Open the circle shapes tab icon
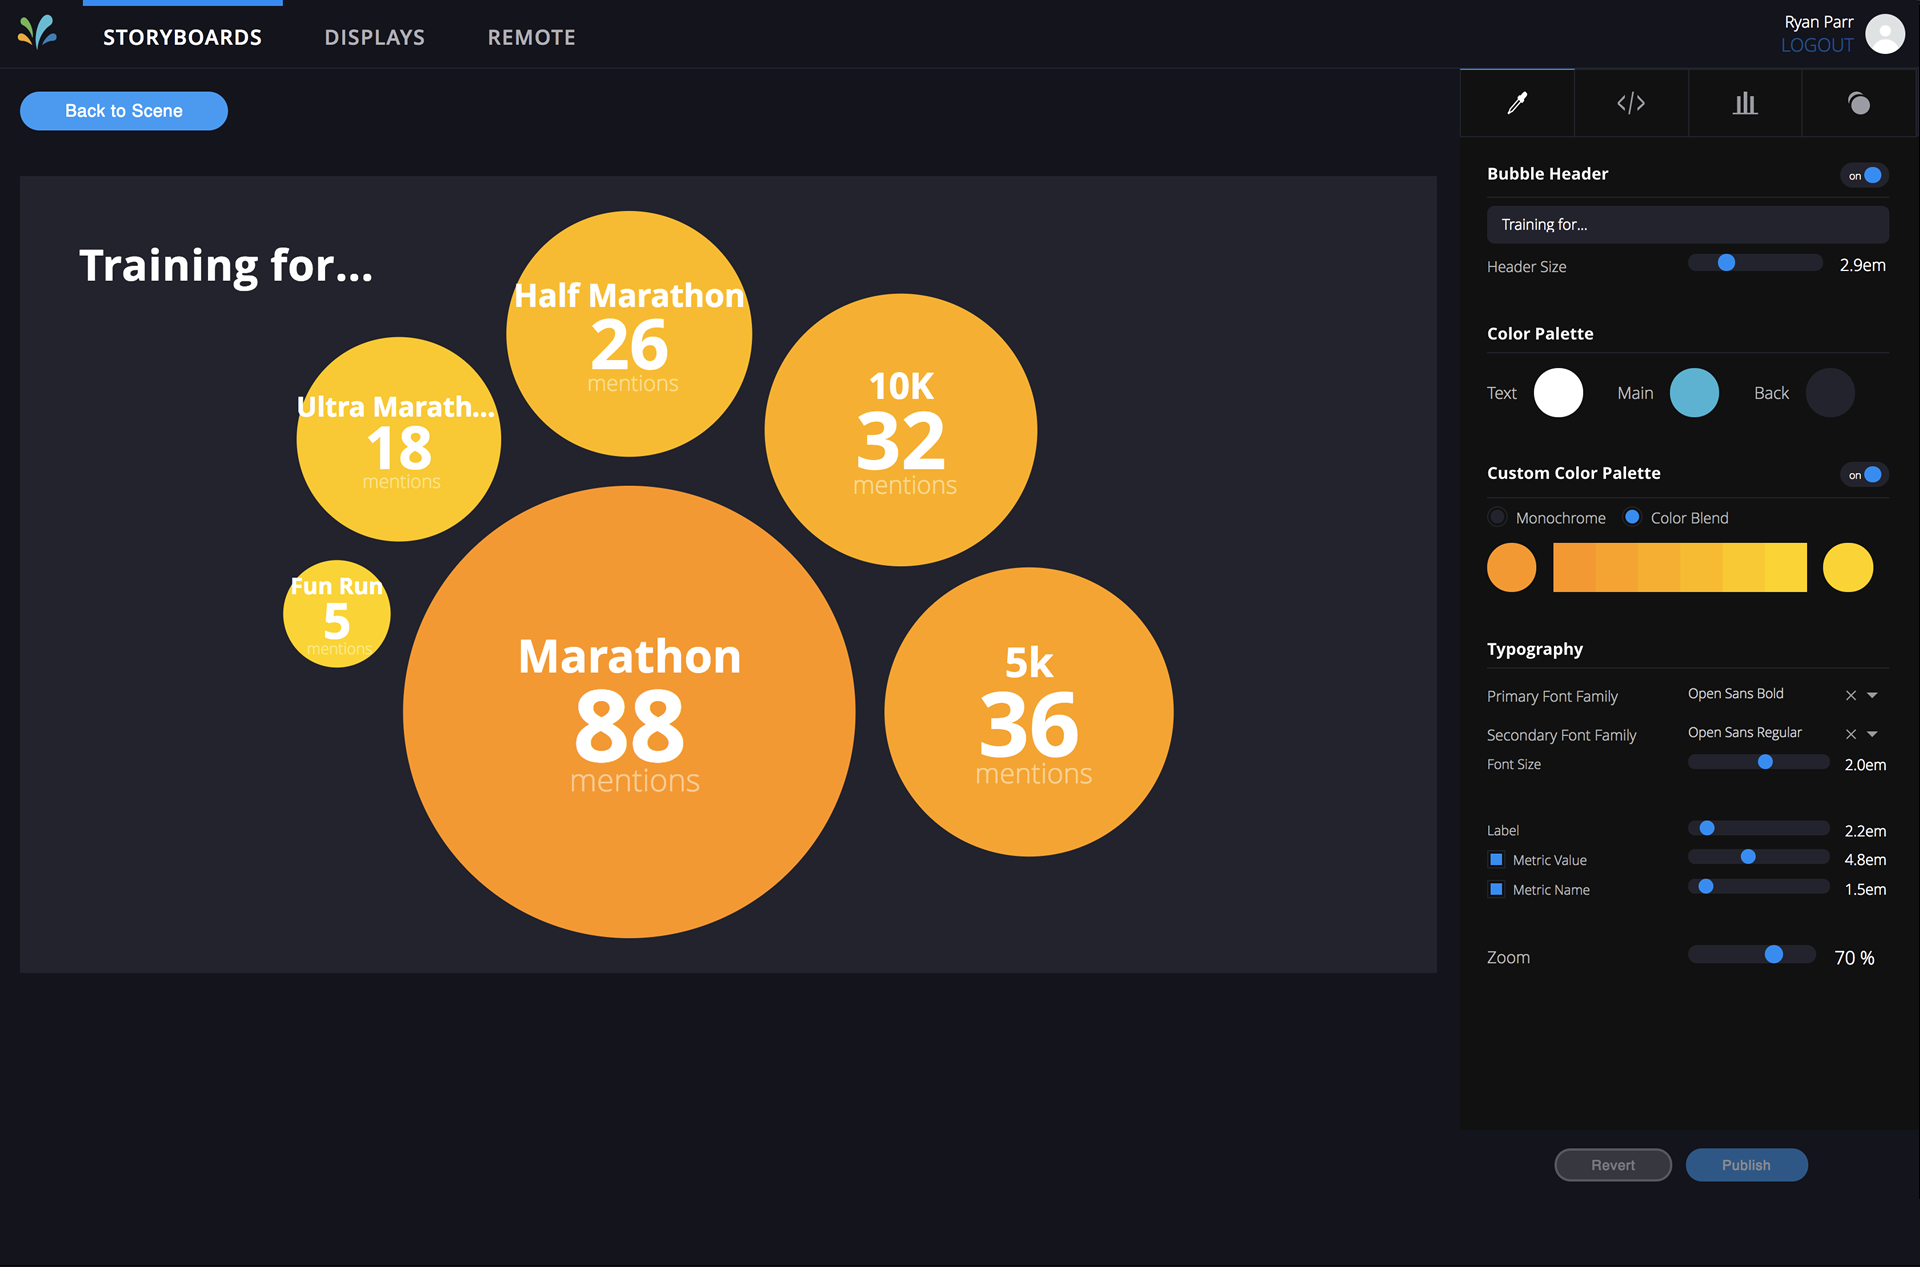Viewport: 1920px width, 1267px height. click(1859, 103)
